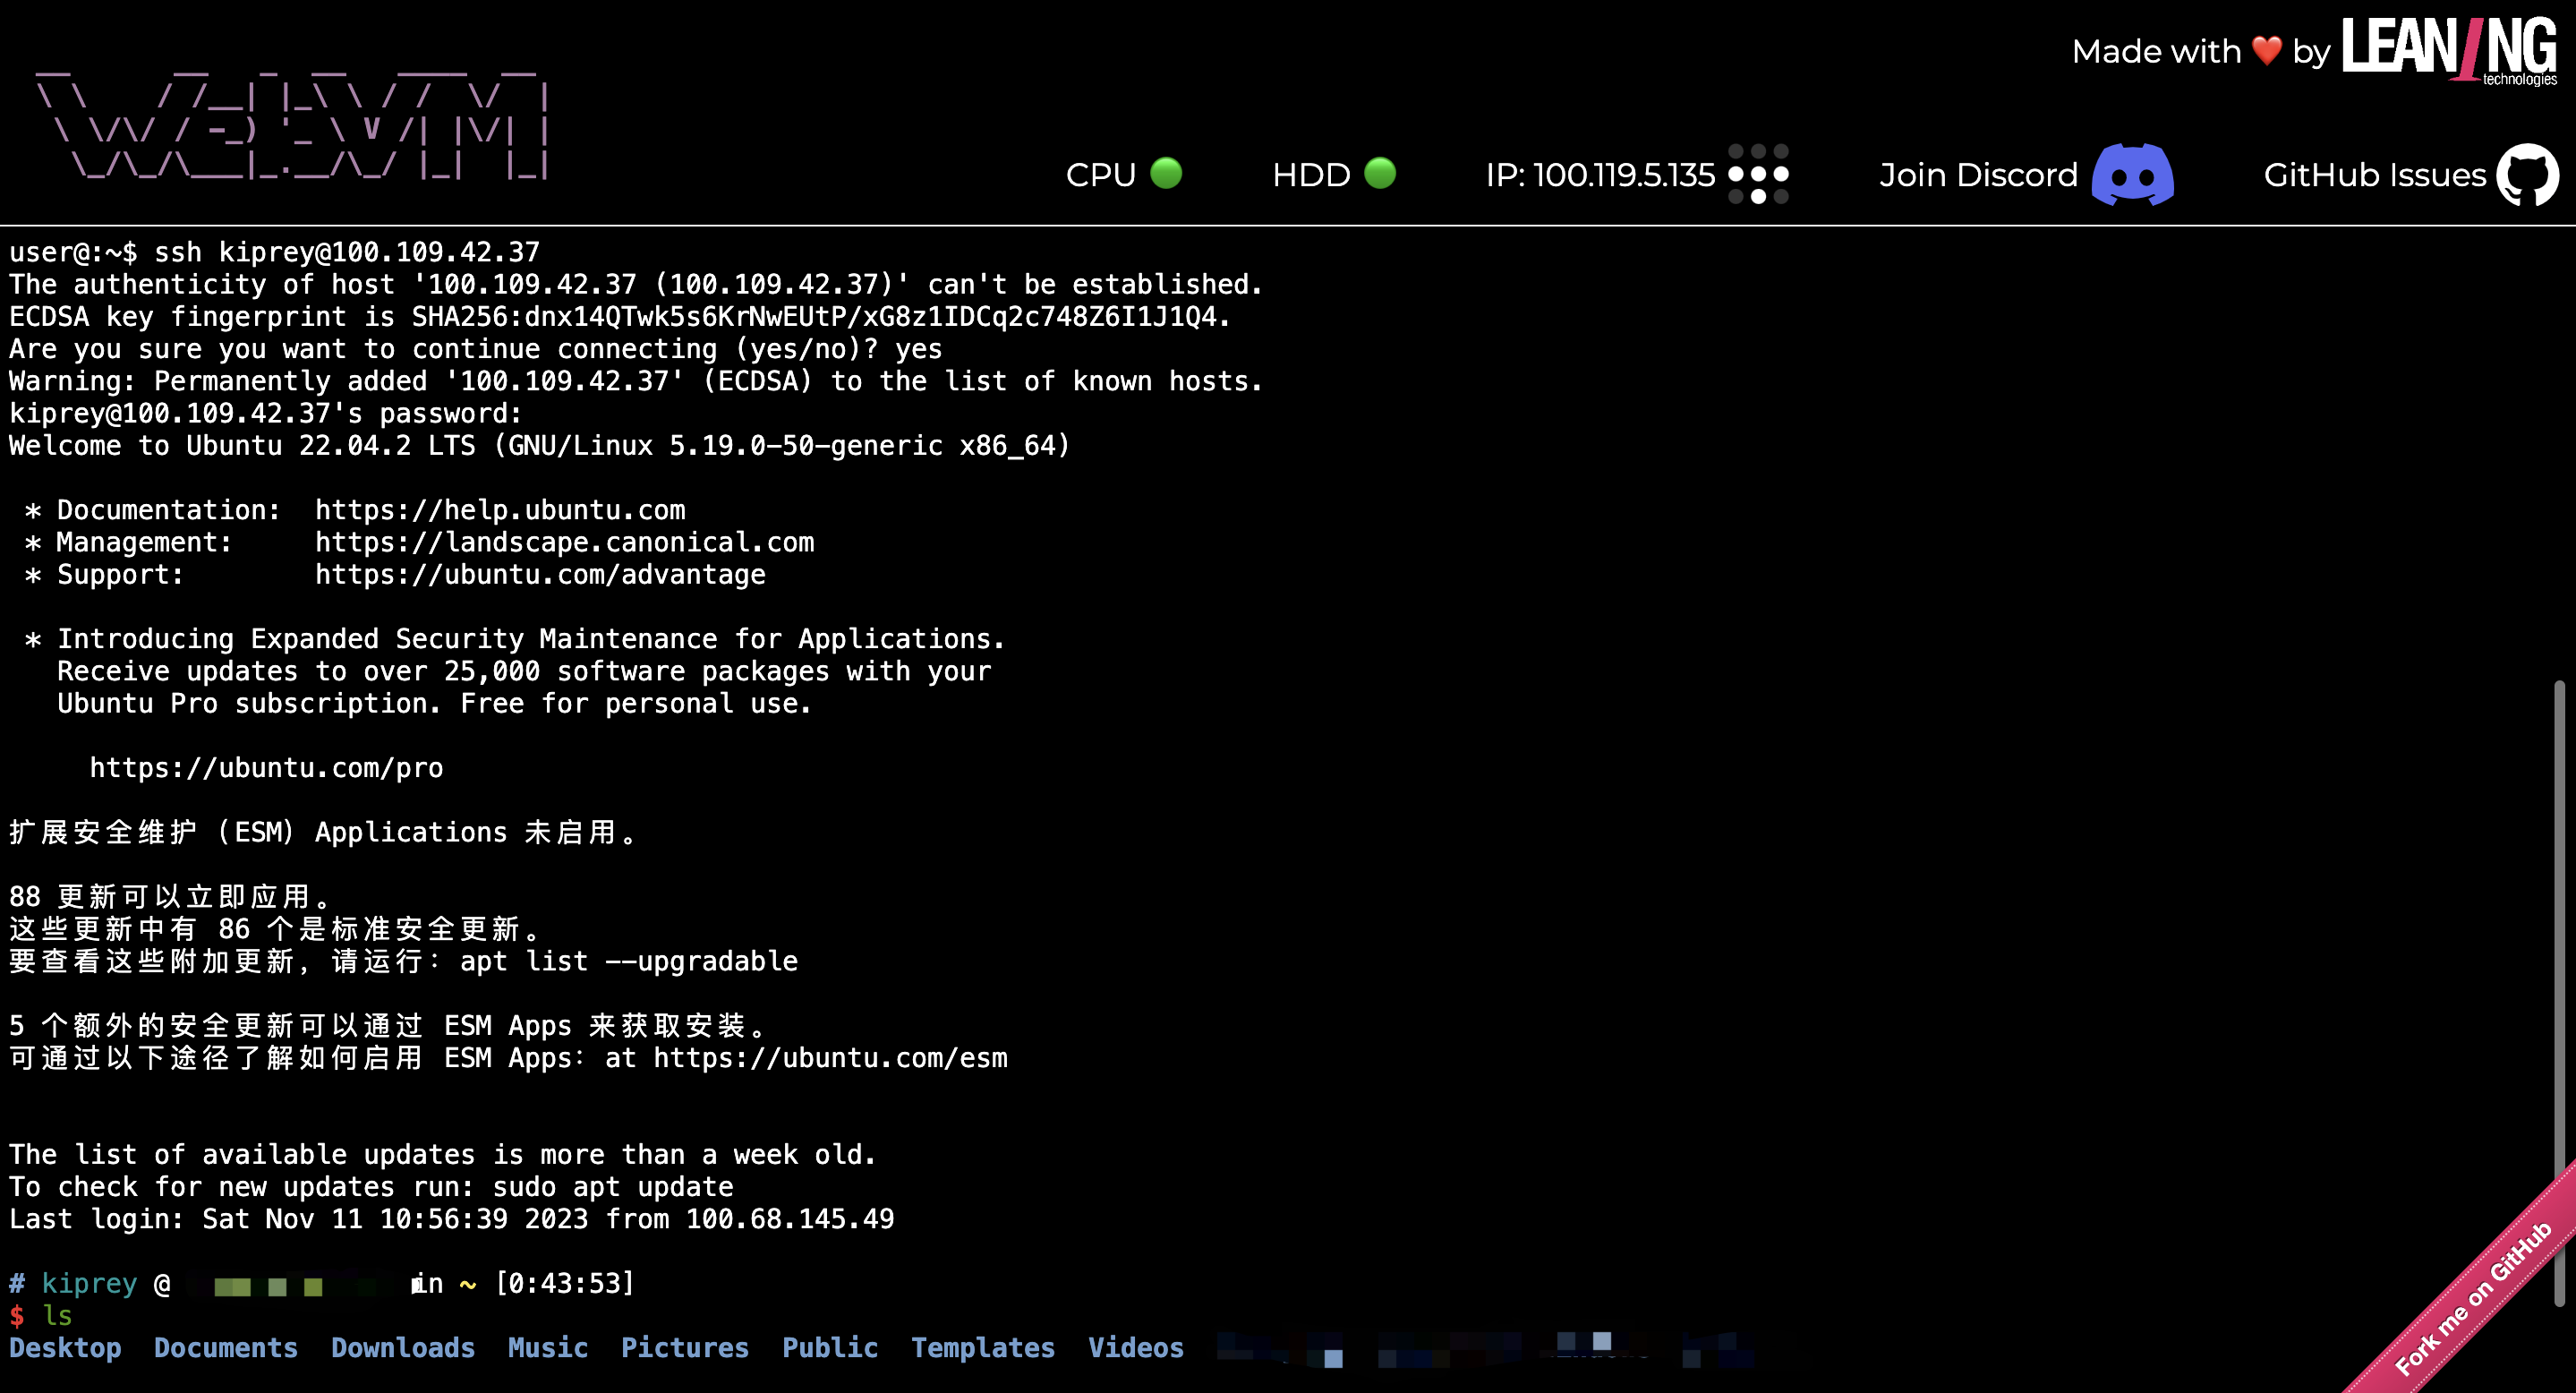Click the WebVM ASCII art logo
The width and height of the screenshot is (2576, 1393).
pos(292,127)
